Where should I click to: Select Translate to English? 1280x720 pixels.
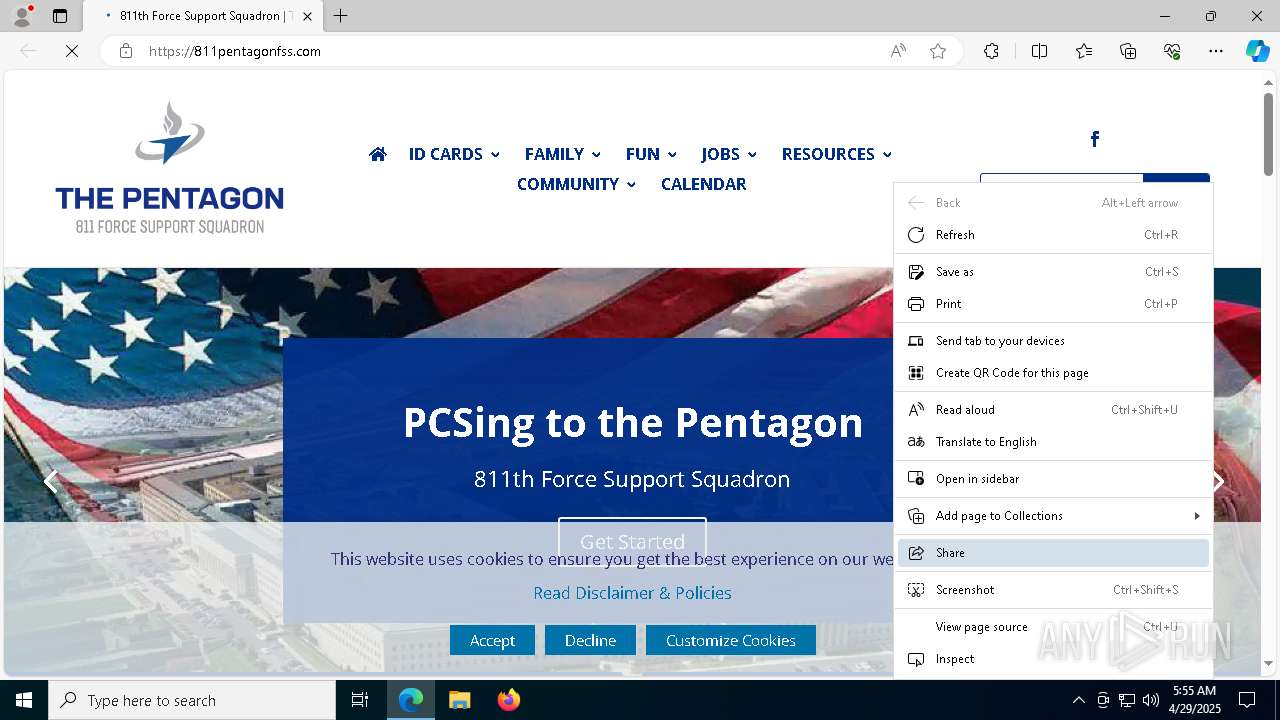coord(1053,442)
